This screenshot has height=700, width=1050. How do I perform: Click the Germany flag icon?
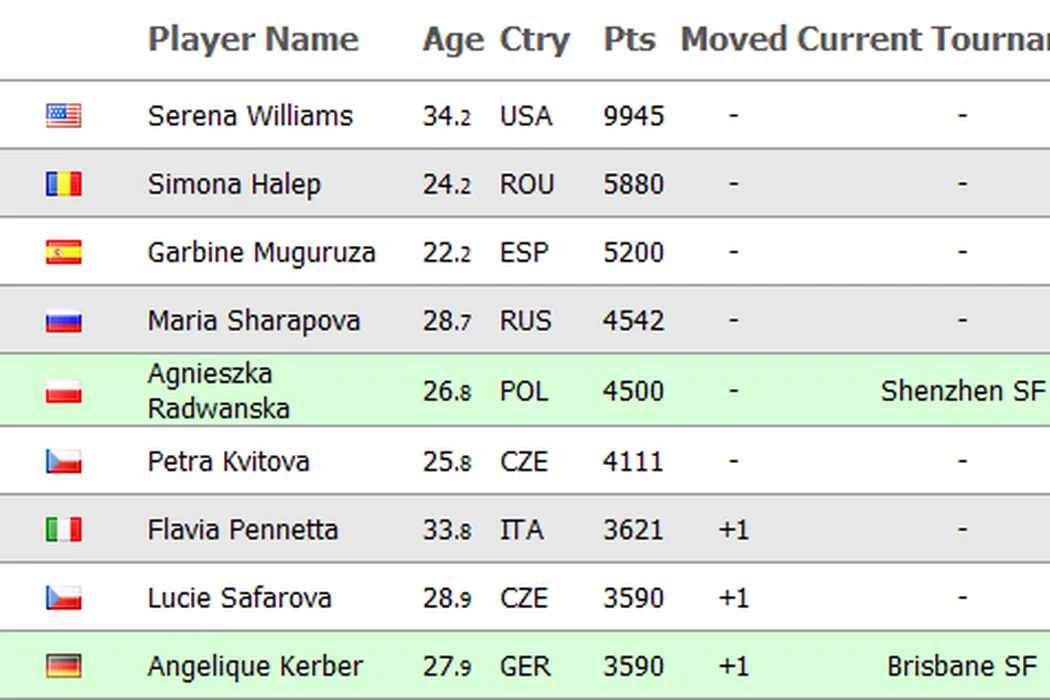click(x=63, y=666)
